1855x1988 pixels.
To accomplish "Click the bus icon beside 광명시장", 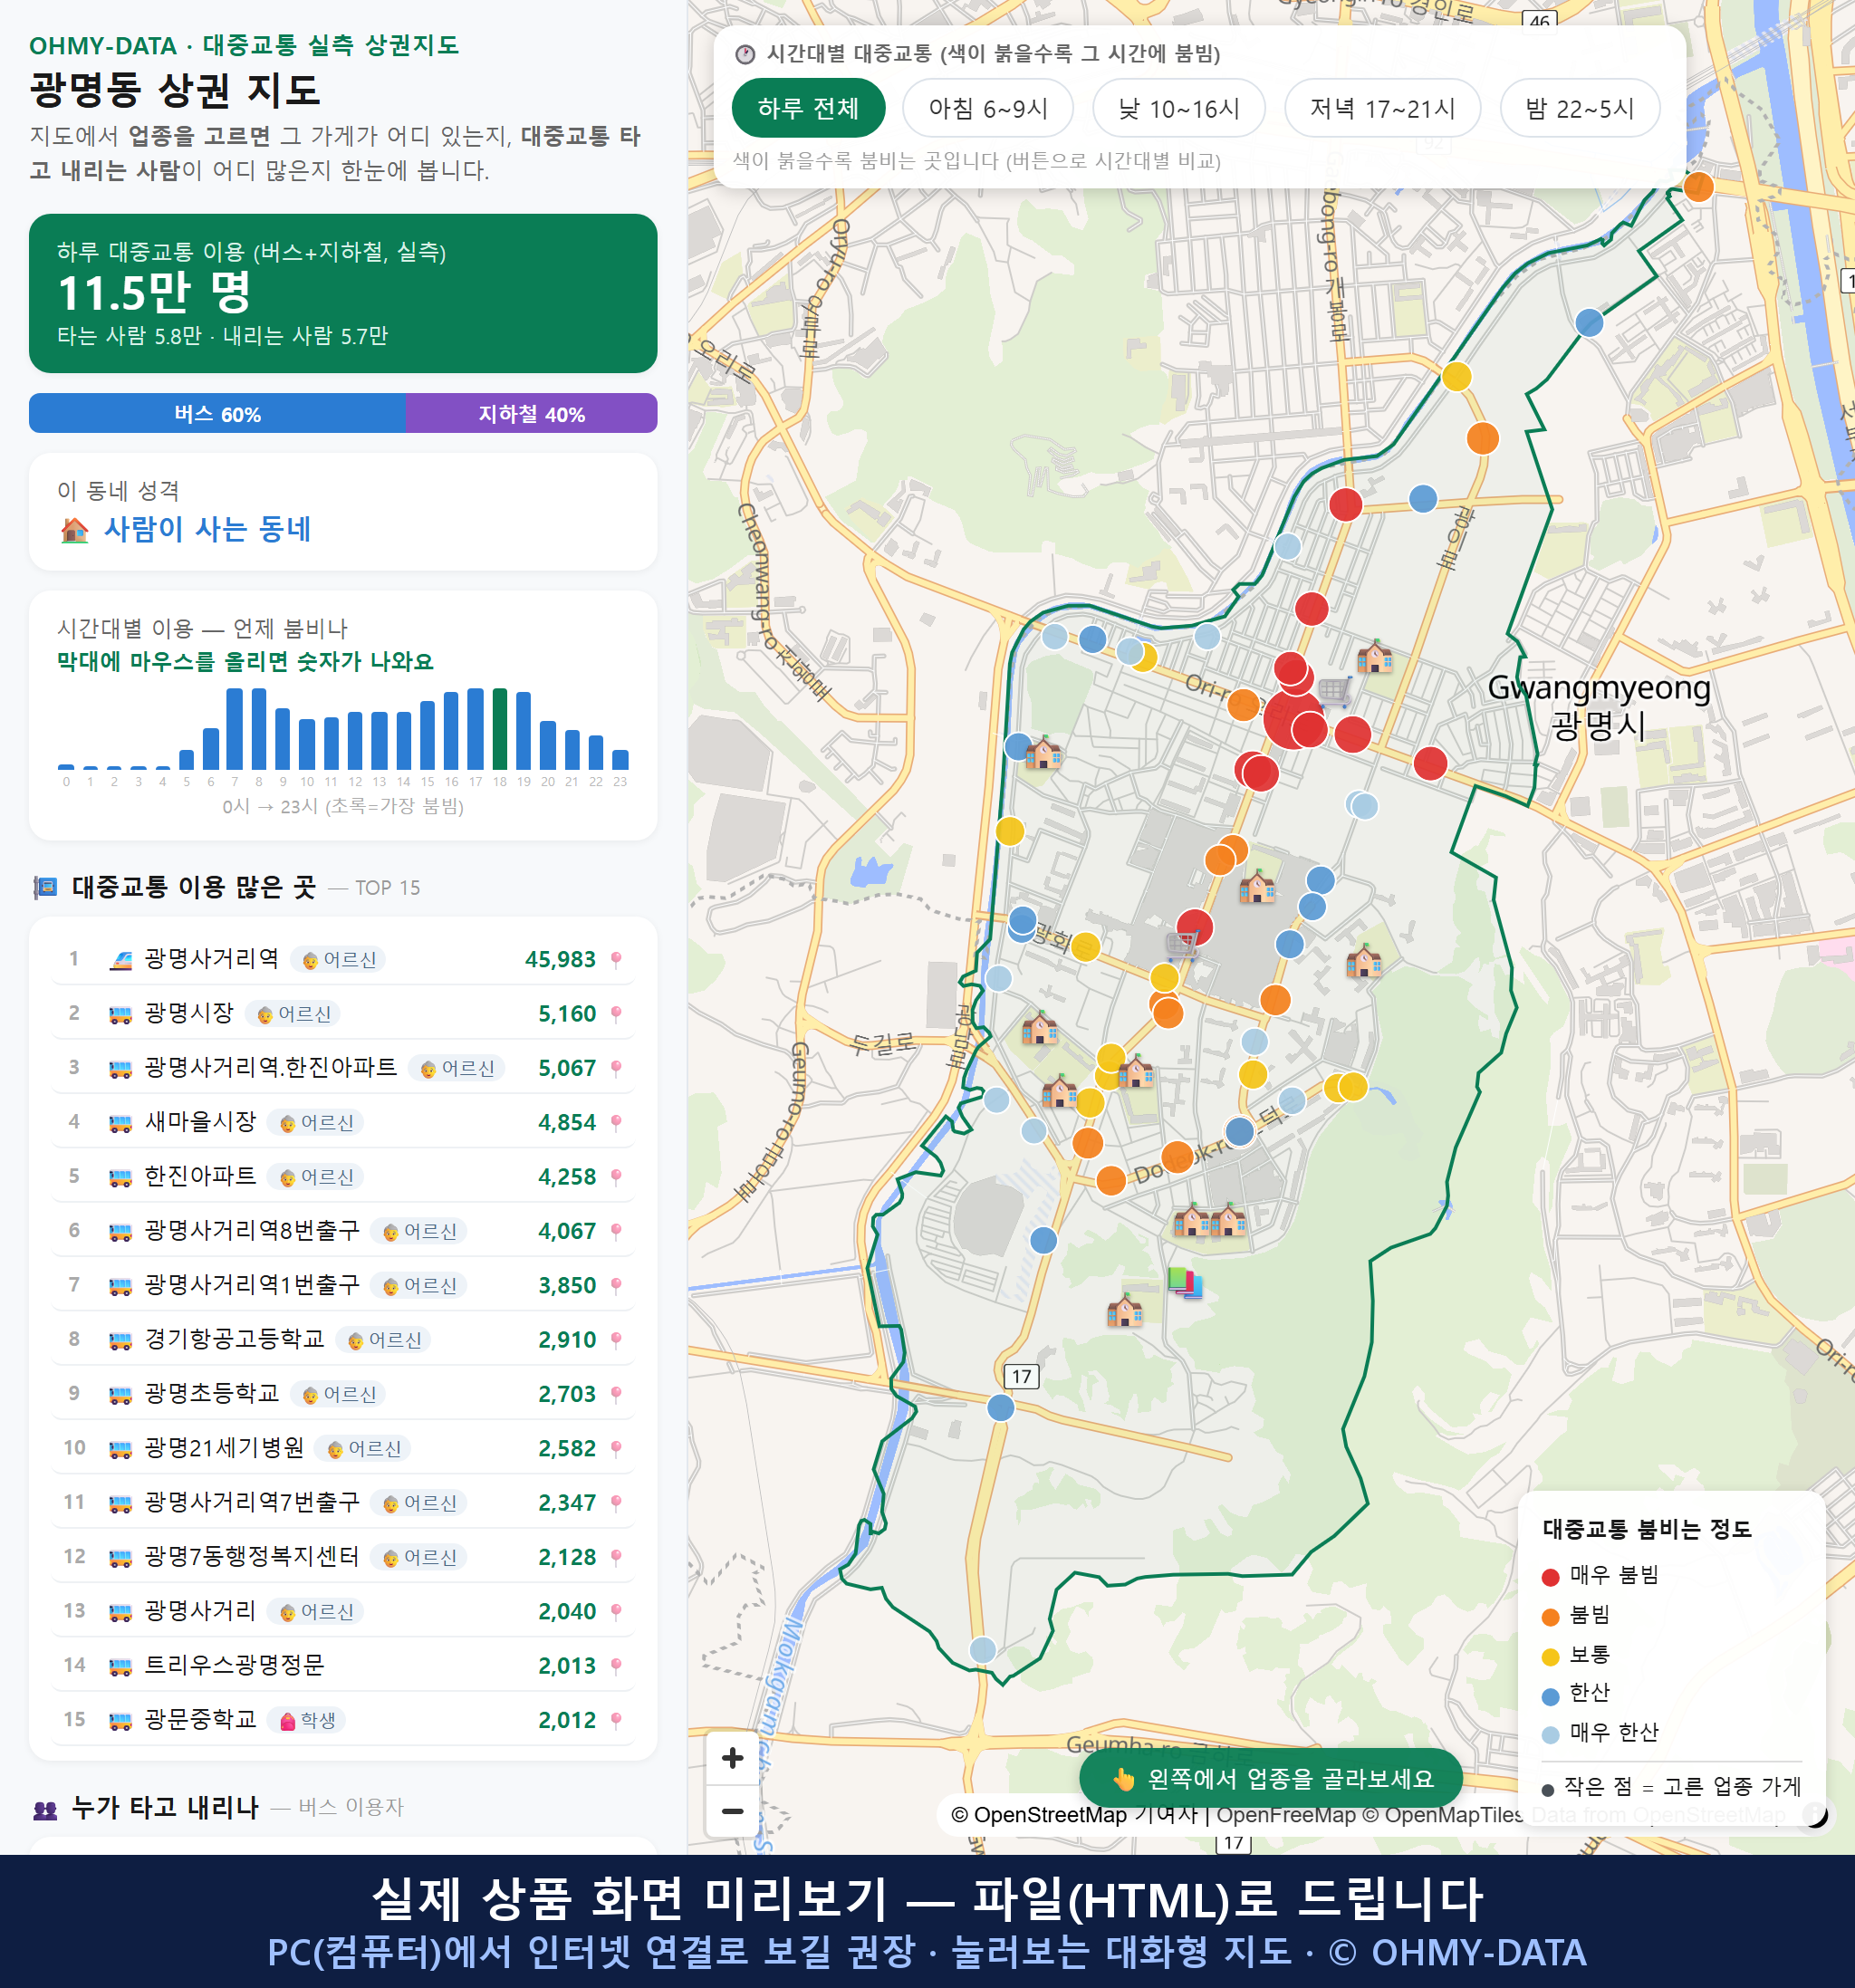I will point(120,1014).
